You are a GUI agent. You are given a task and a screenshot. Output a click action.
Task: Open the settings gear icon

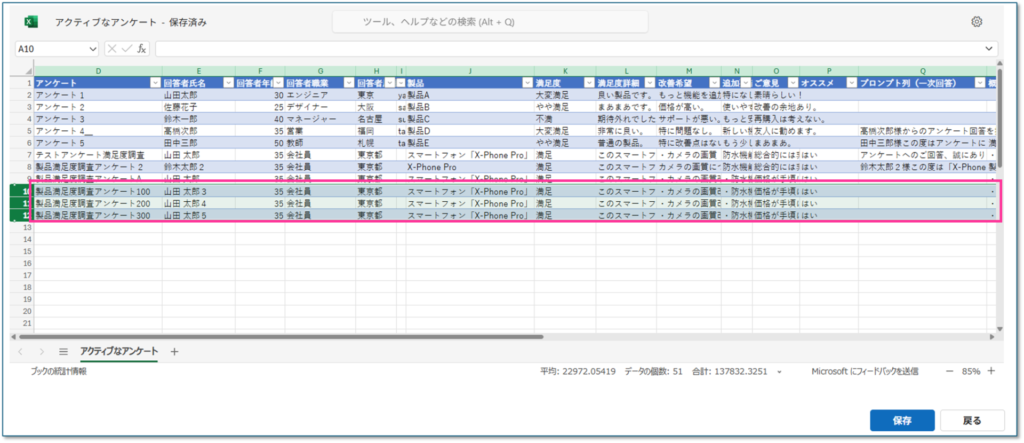(976, 22)
